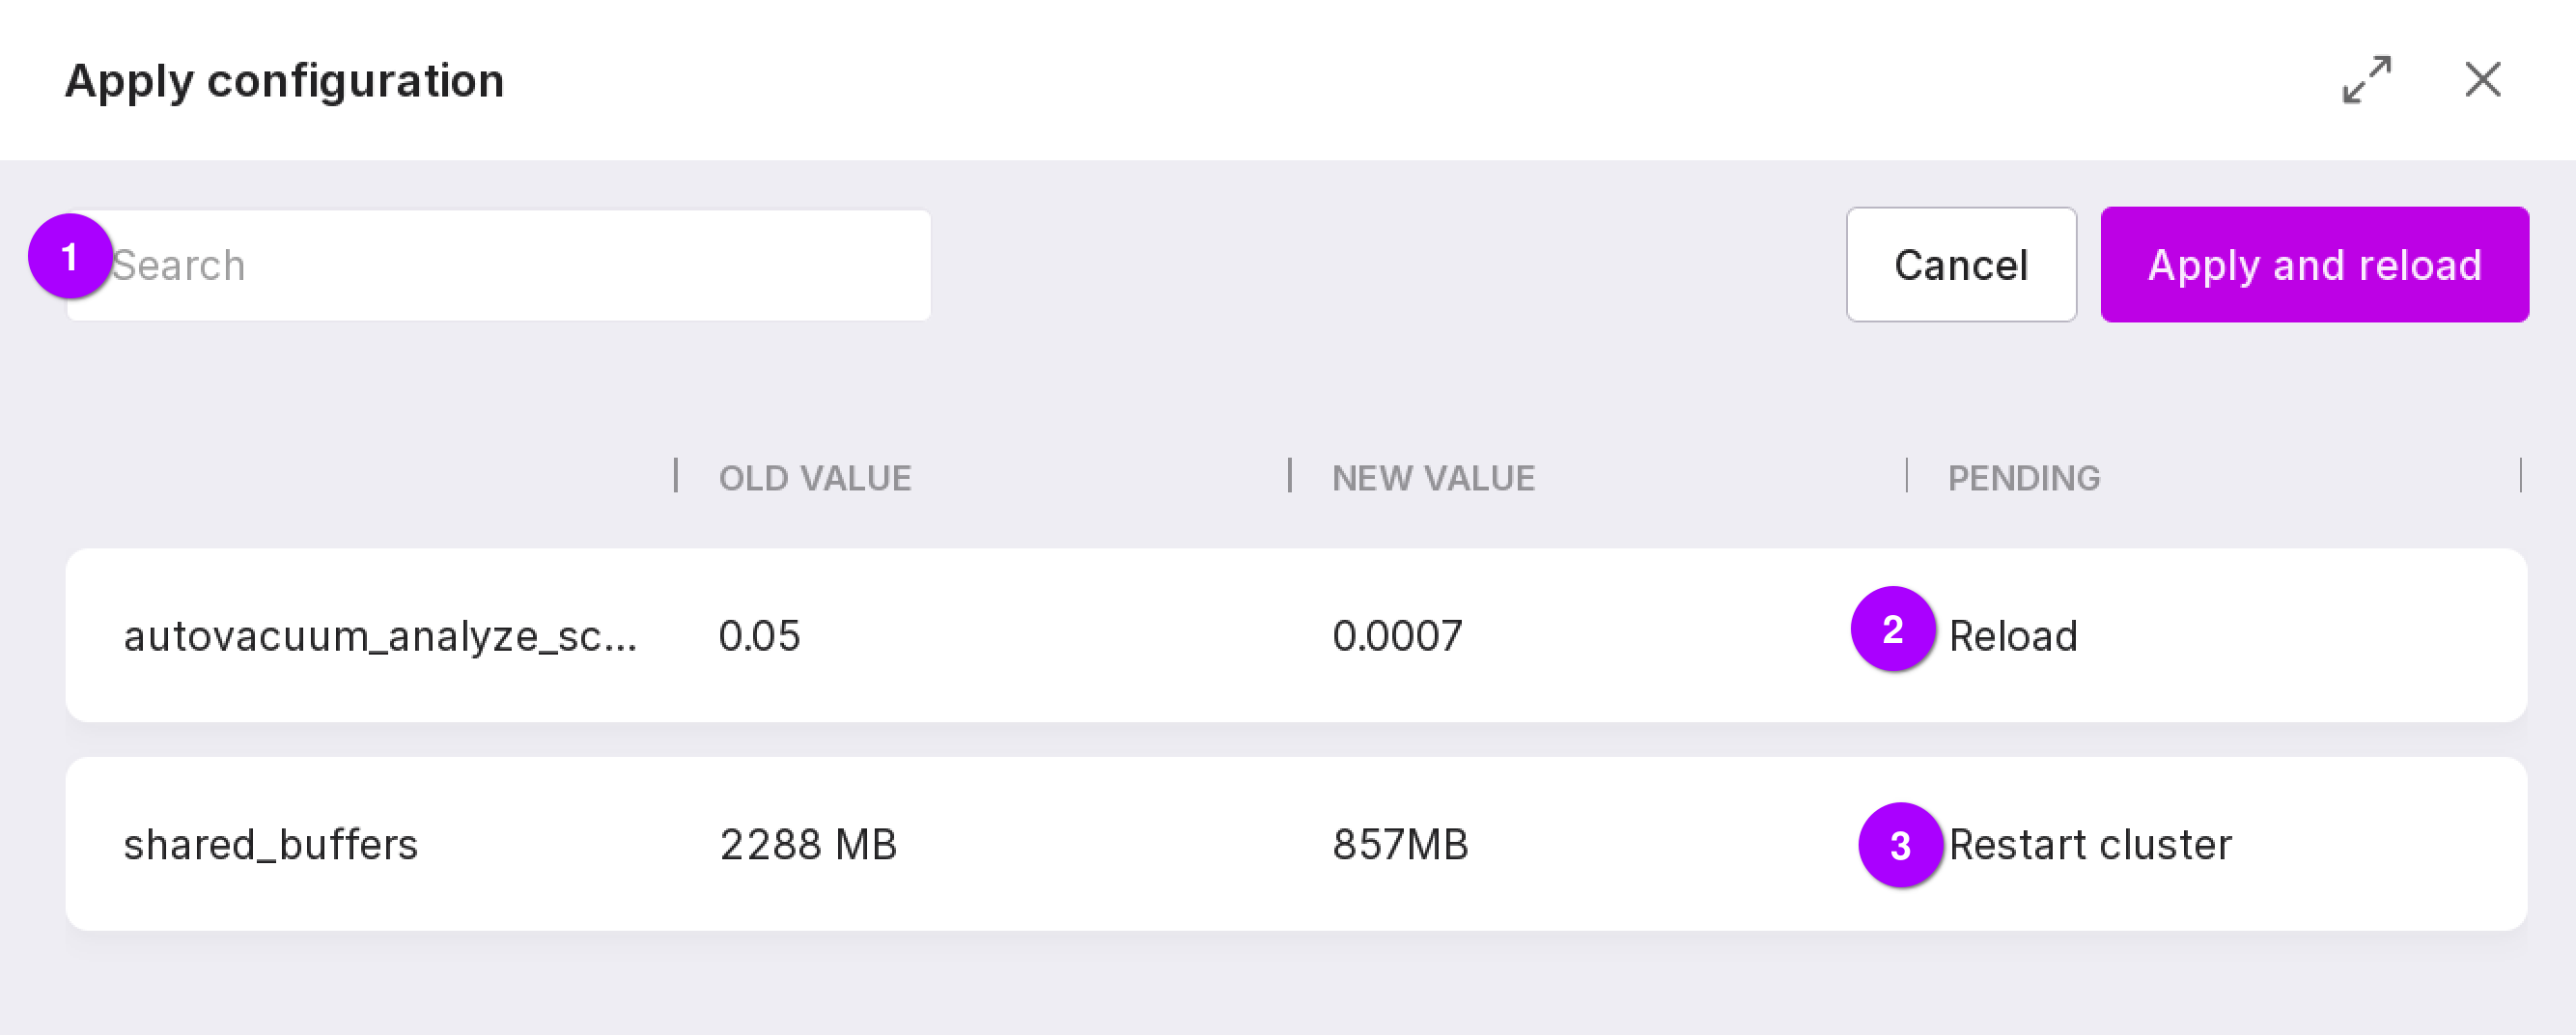2576x1035 pixels.
Task: Click the purple step badge numbered 1
Action: [x=69, y=257]
